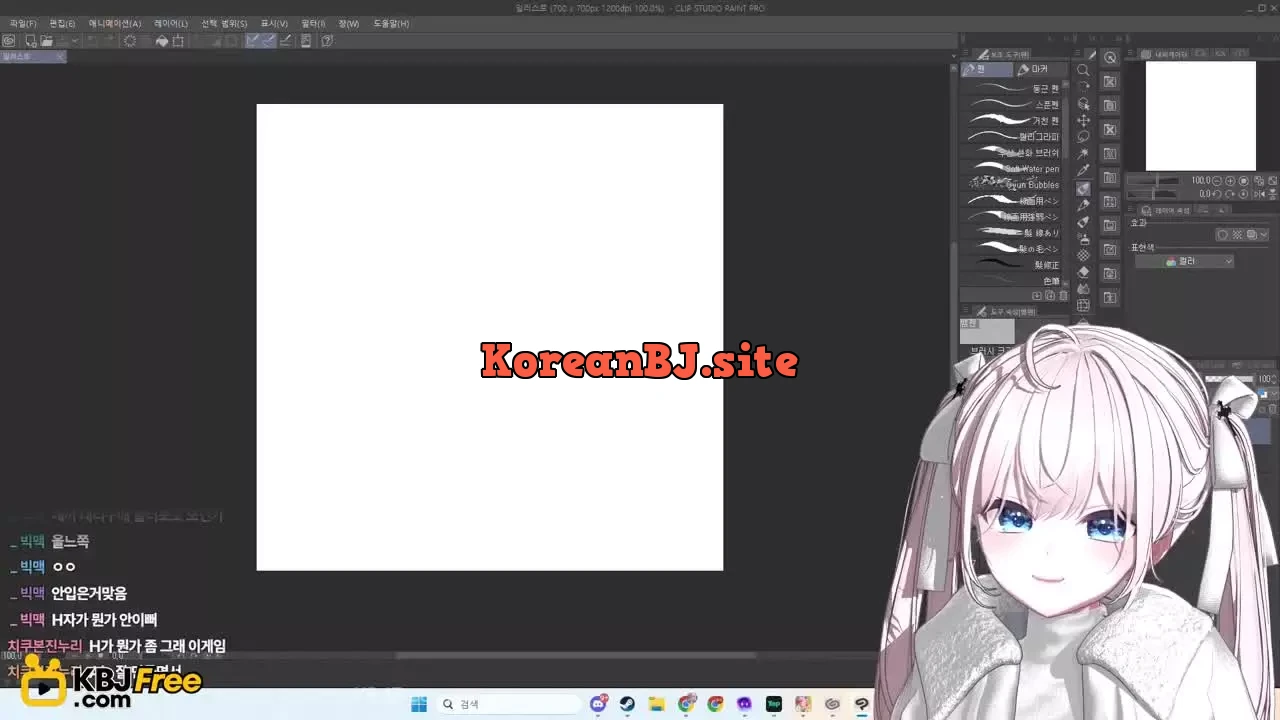Click the taskbar 검색 search box
The width and height of the screenshot is (1280, 720).
pos(510,704)
